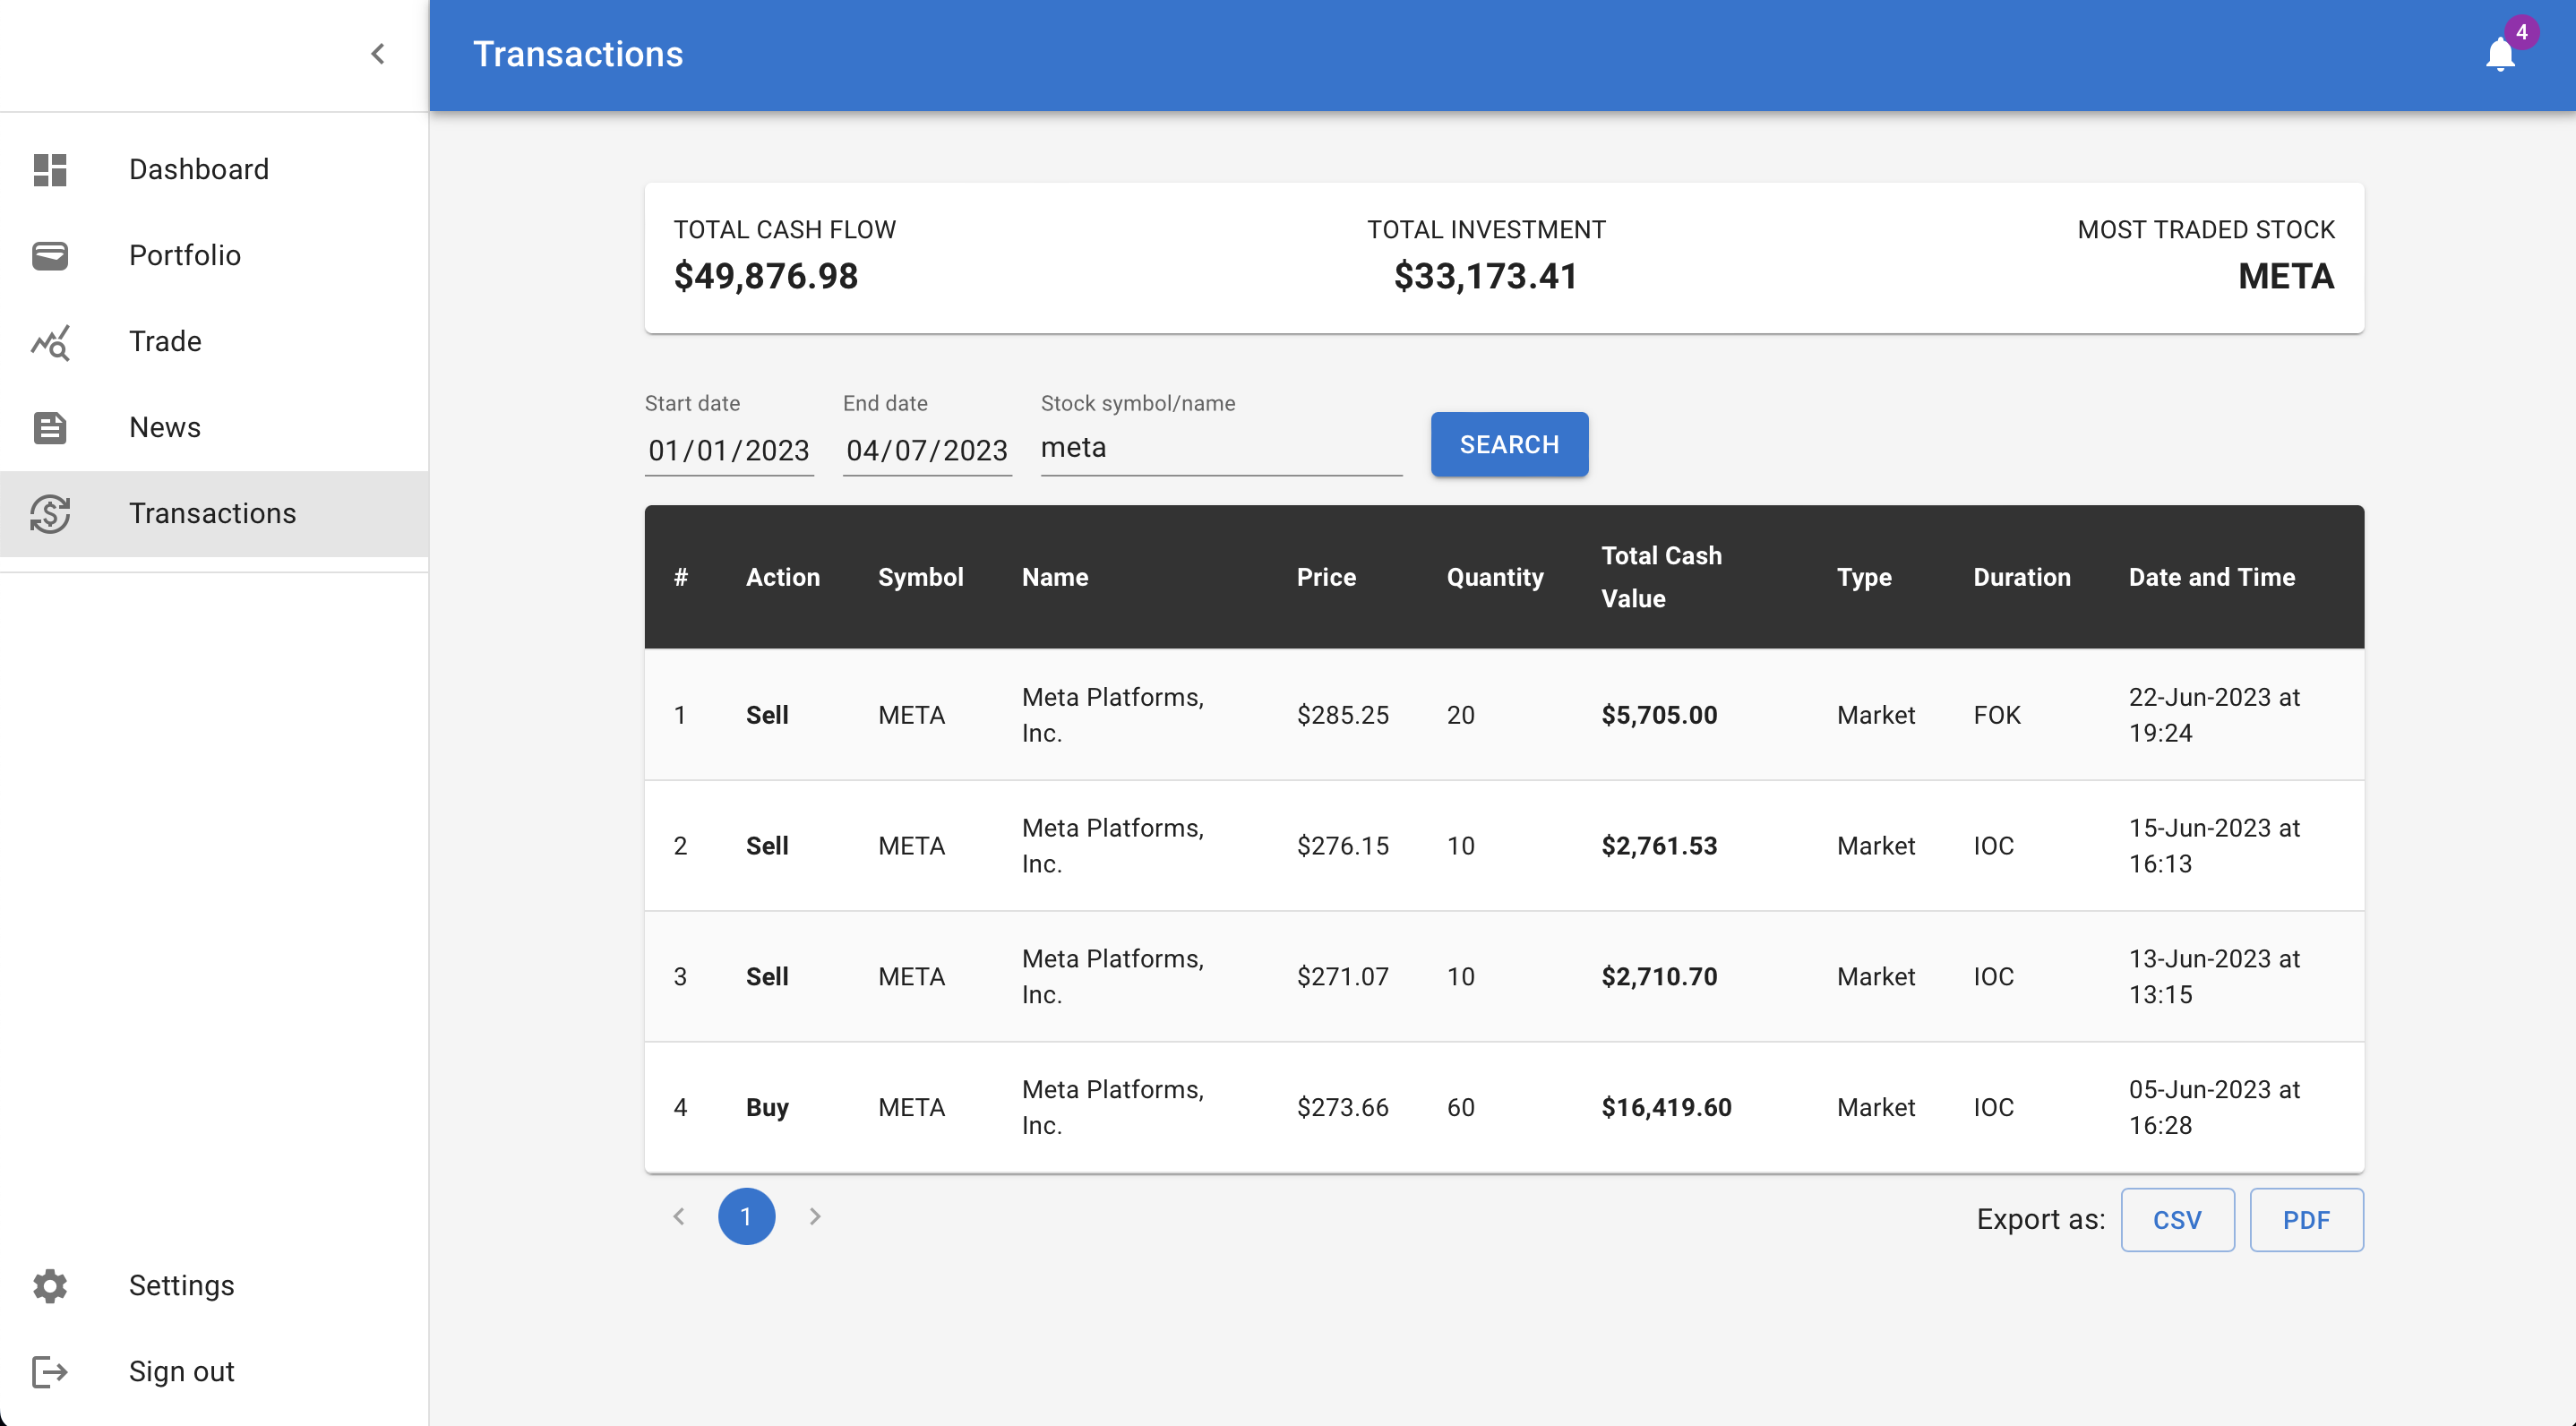Click the Date and Time header
The width and height of the screenshot is (2576, 1426).
2211,577
